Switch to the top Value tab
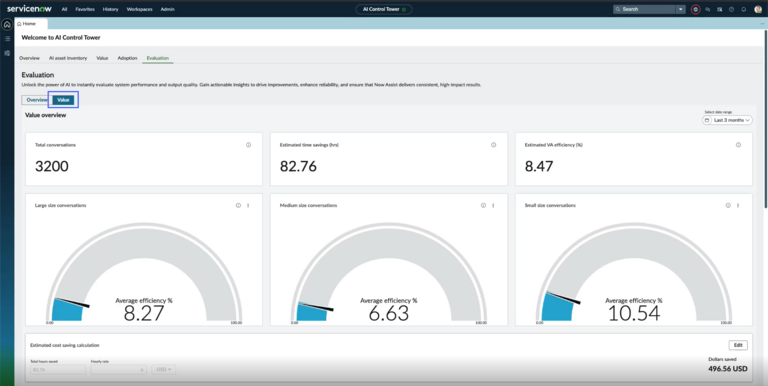This screenshot has width=768, height=386. 102,58
